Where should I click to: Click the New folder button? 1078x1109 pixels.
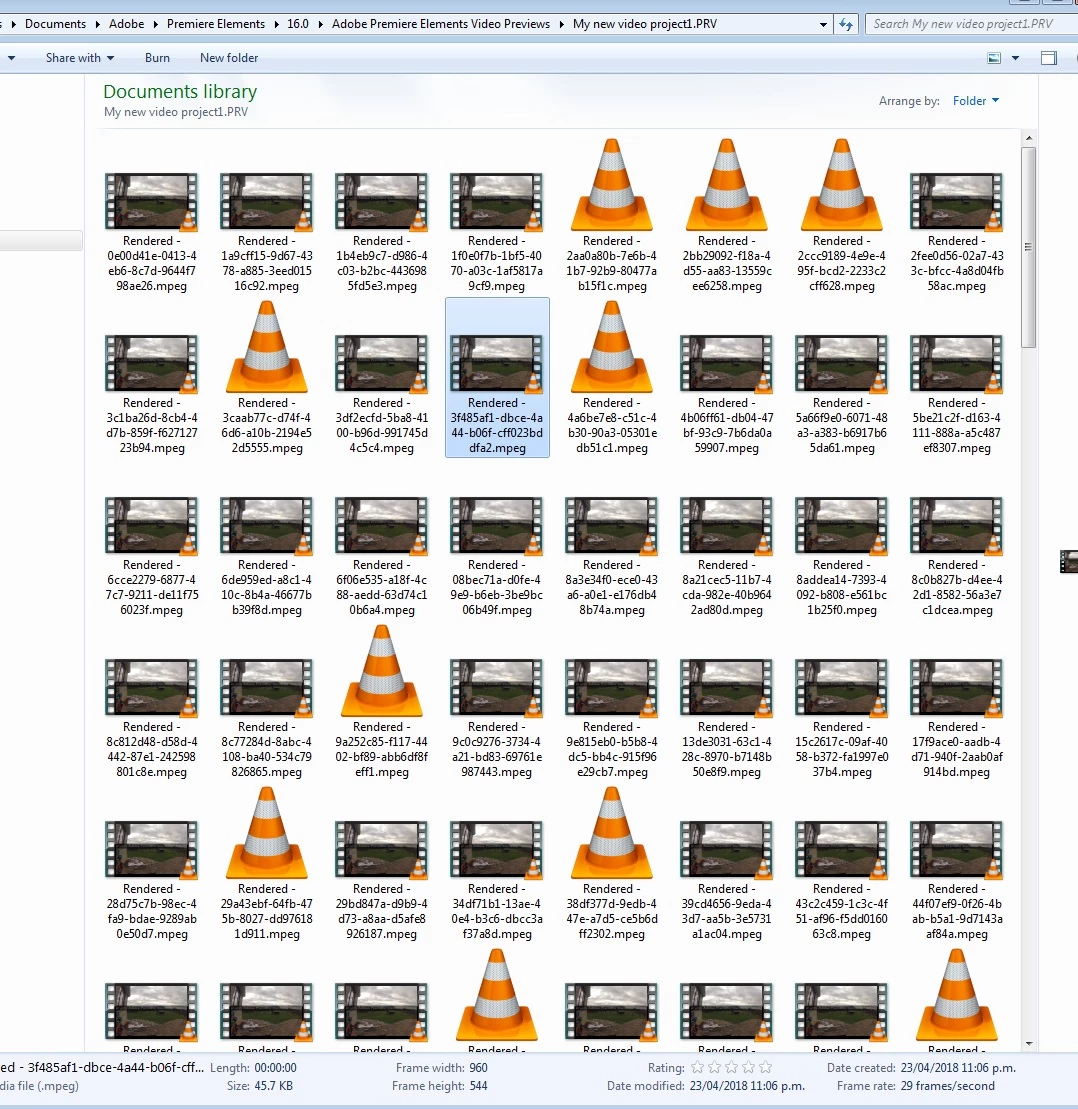point(228,58)
